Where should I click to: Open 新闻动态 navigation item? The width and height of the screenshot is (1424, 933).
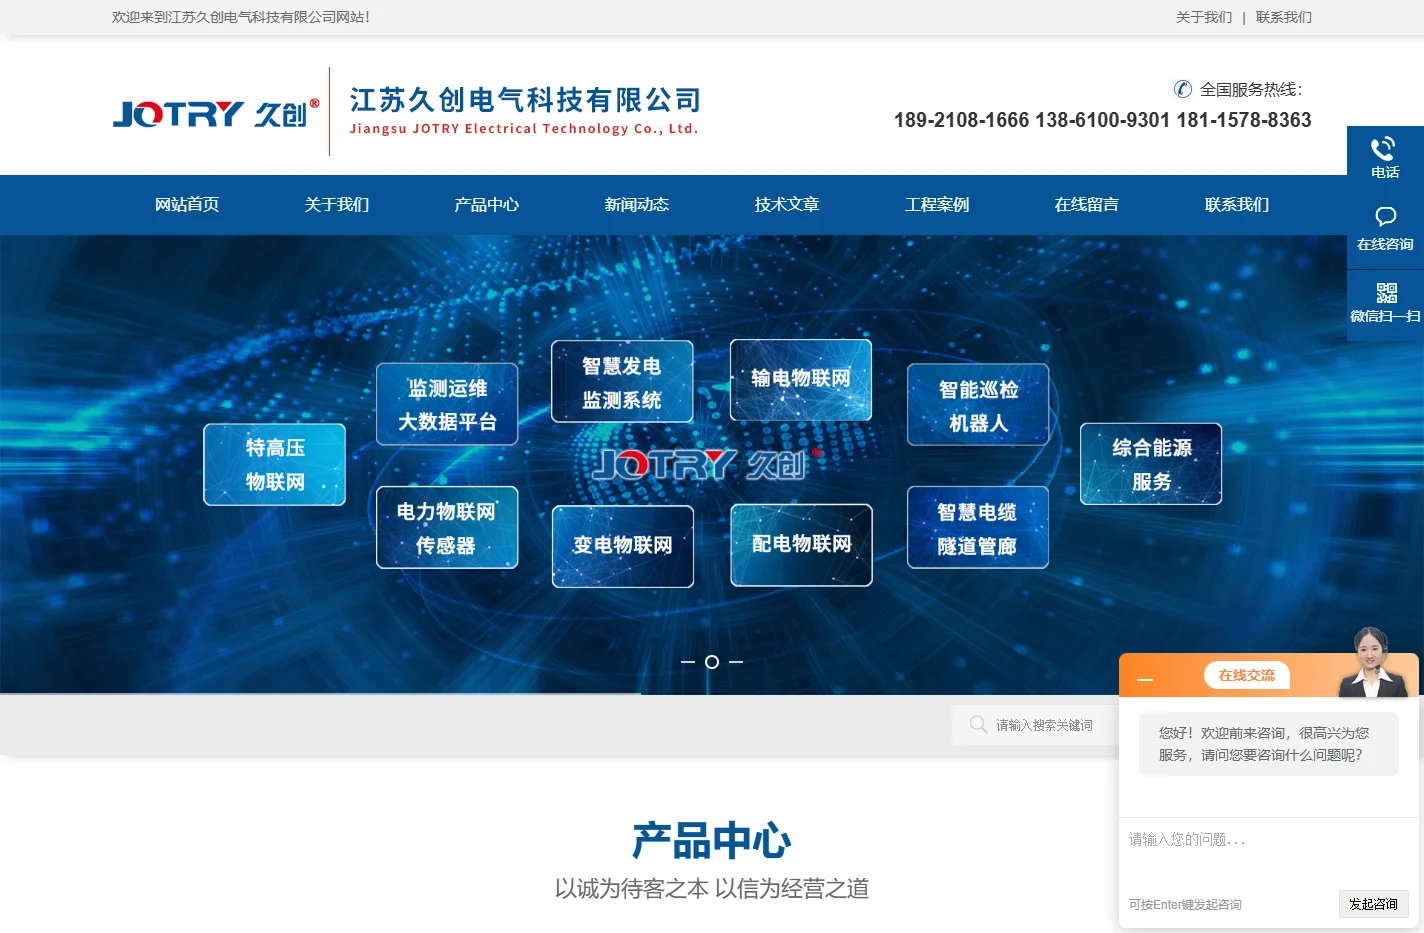(637, 205)
